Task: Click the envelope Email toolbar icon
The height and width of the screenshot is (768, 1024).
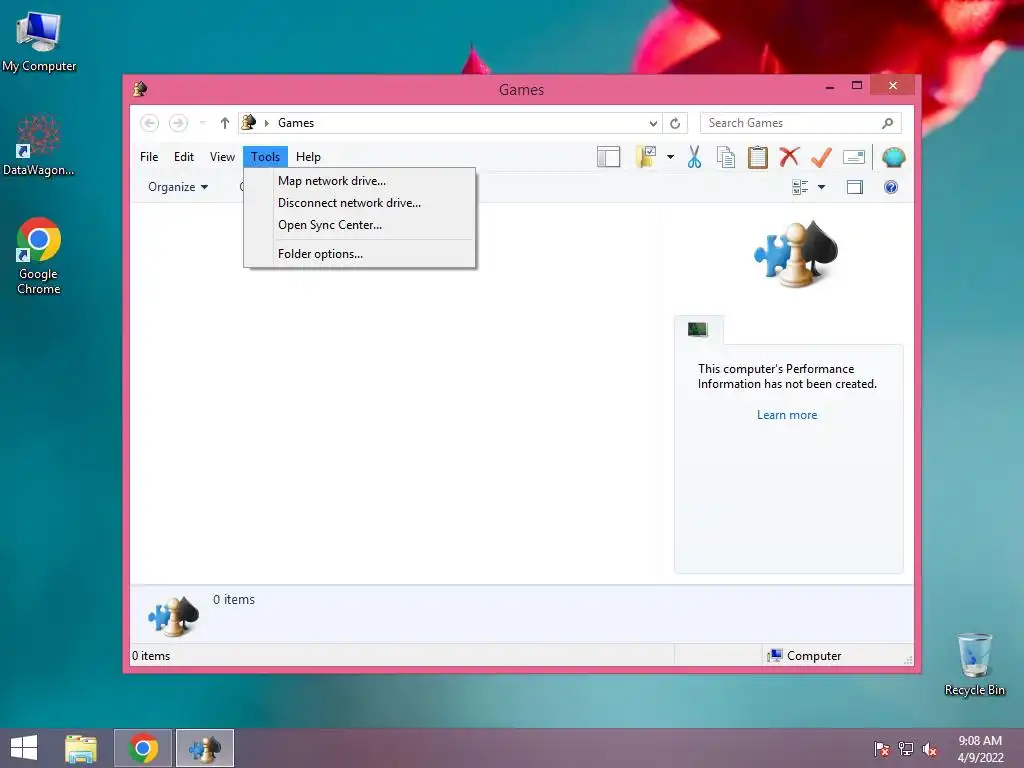Action: point(854,157)
